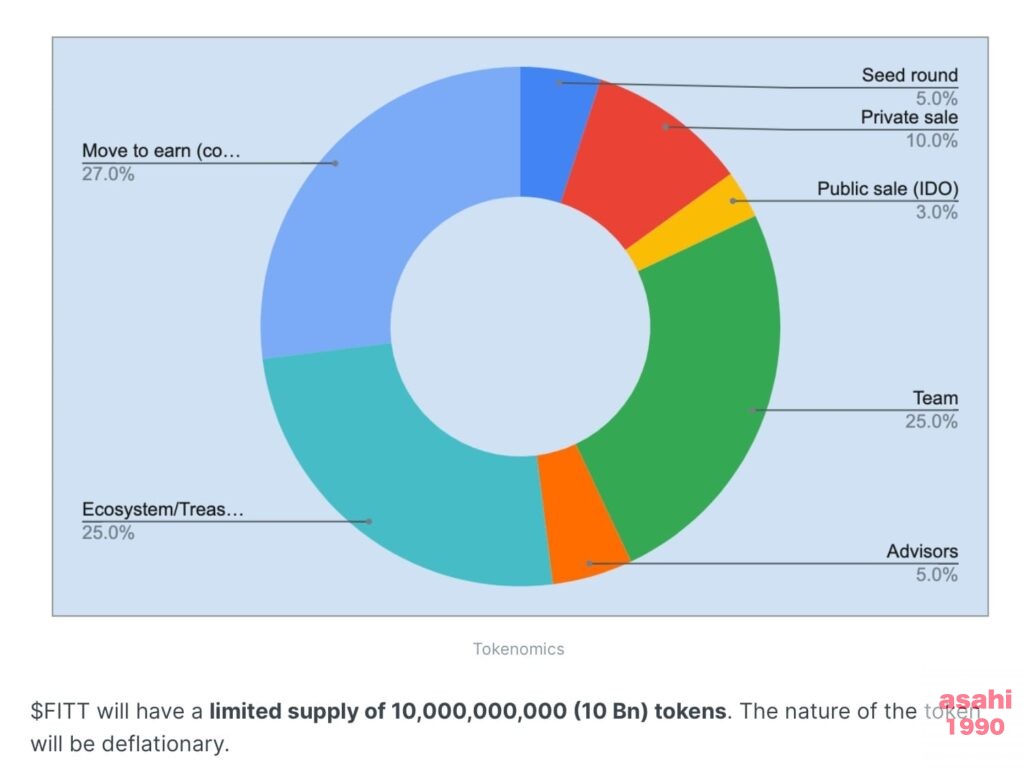Click the truncated Move to earn (co… label
The image size is (1024, 769).
tap(161, 151)
